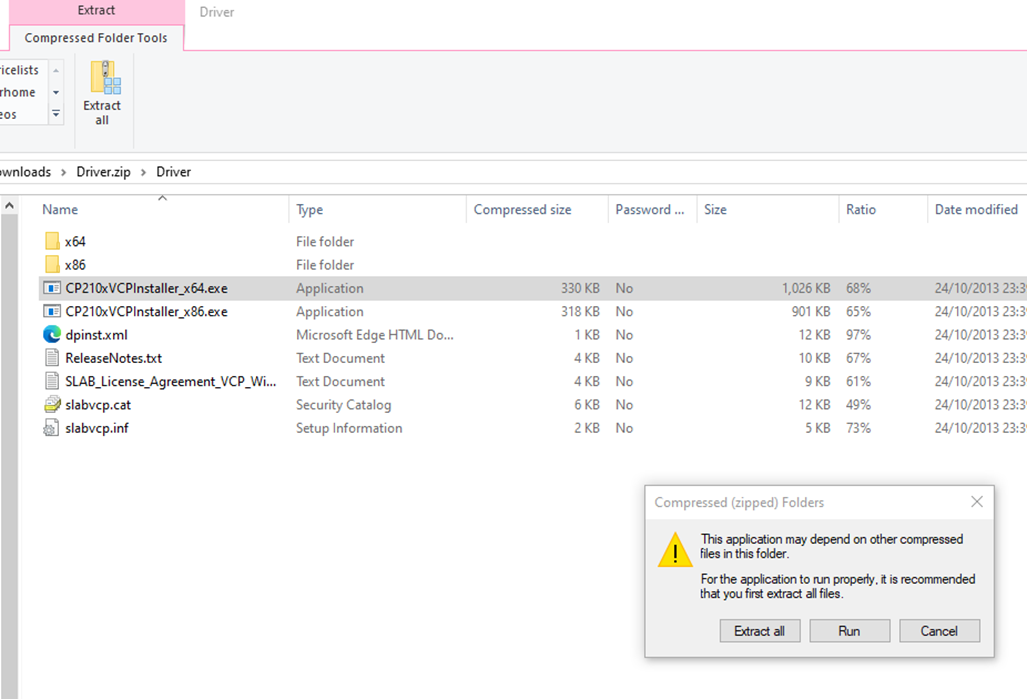Click the slabvcp.inf setup file icon
1027x699 pixels.
(x=51, y=428)
